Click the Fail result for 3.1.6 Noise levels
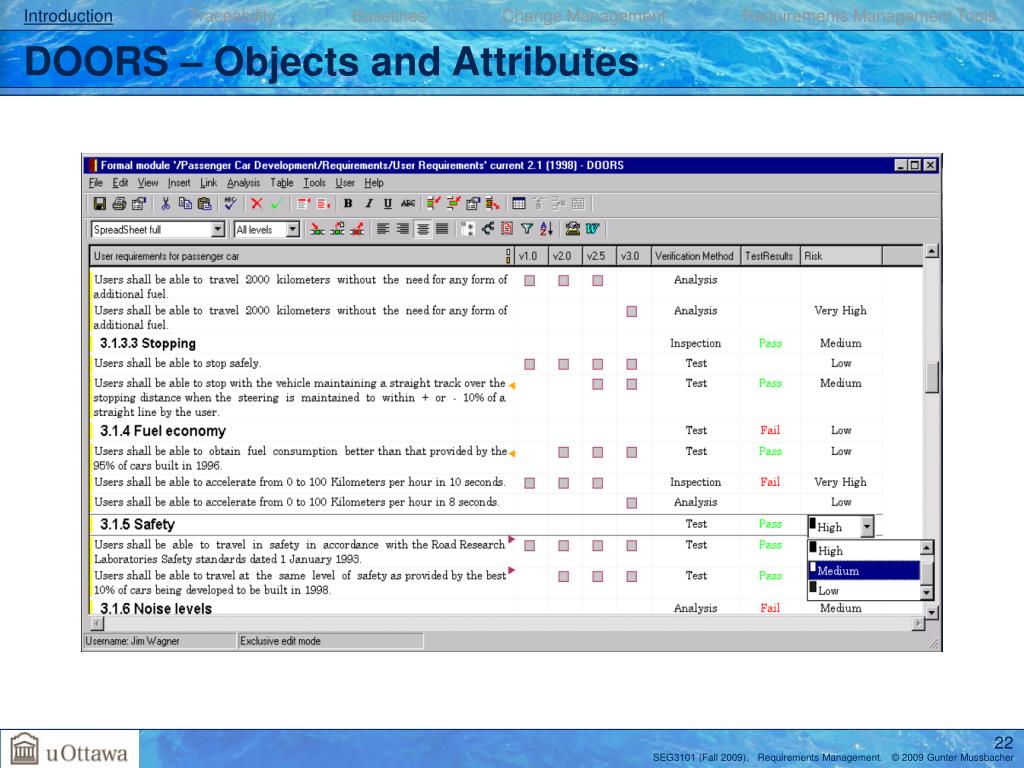This screenshot has width=1024, height=768. point(770,608)
